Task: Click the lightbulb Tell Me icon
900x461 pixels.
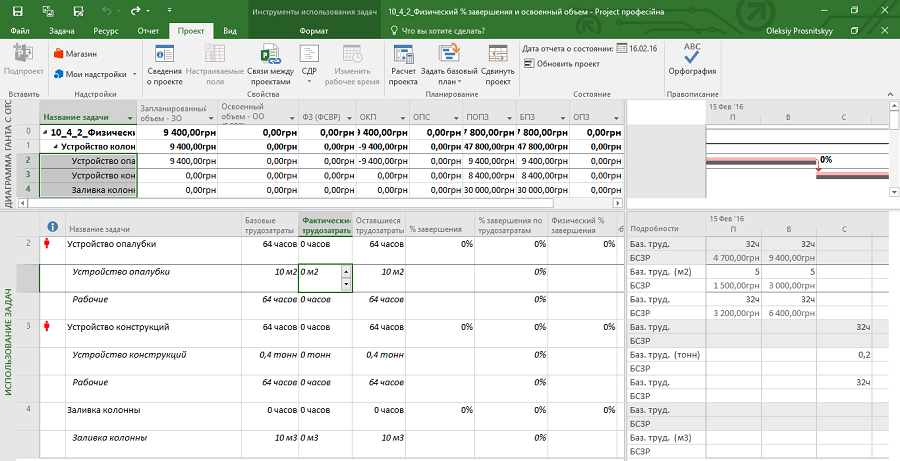Action: pyautogui.click(x=394, y=30)
